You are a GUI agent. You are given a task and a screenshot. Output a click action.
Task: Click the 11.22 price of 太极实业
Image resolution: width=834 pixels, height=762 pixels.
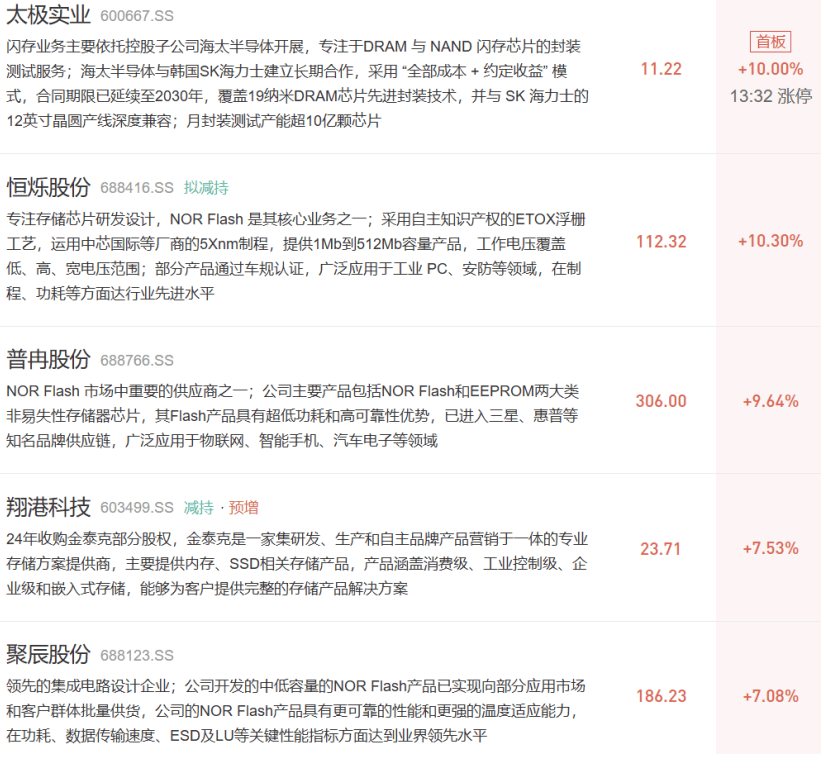coord(661,69)
